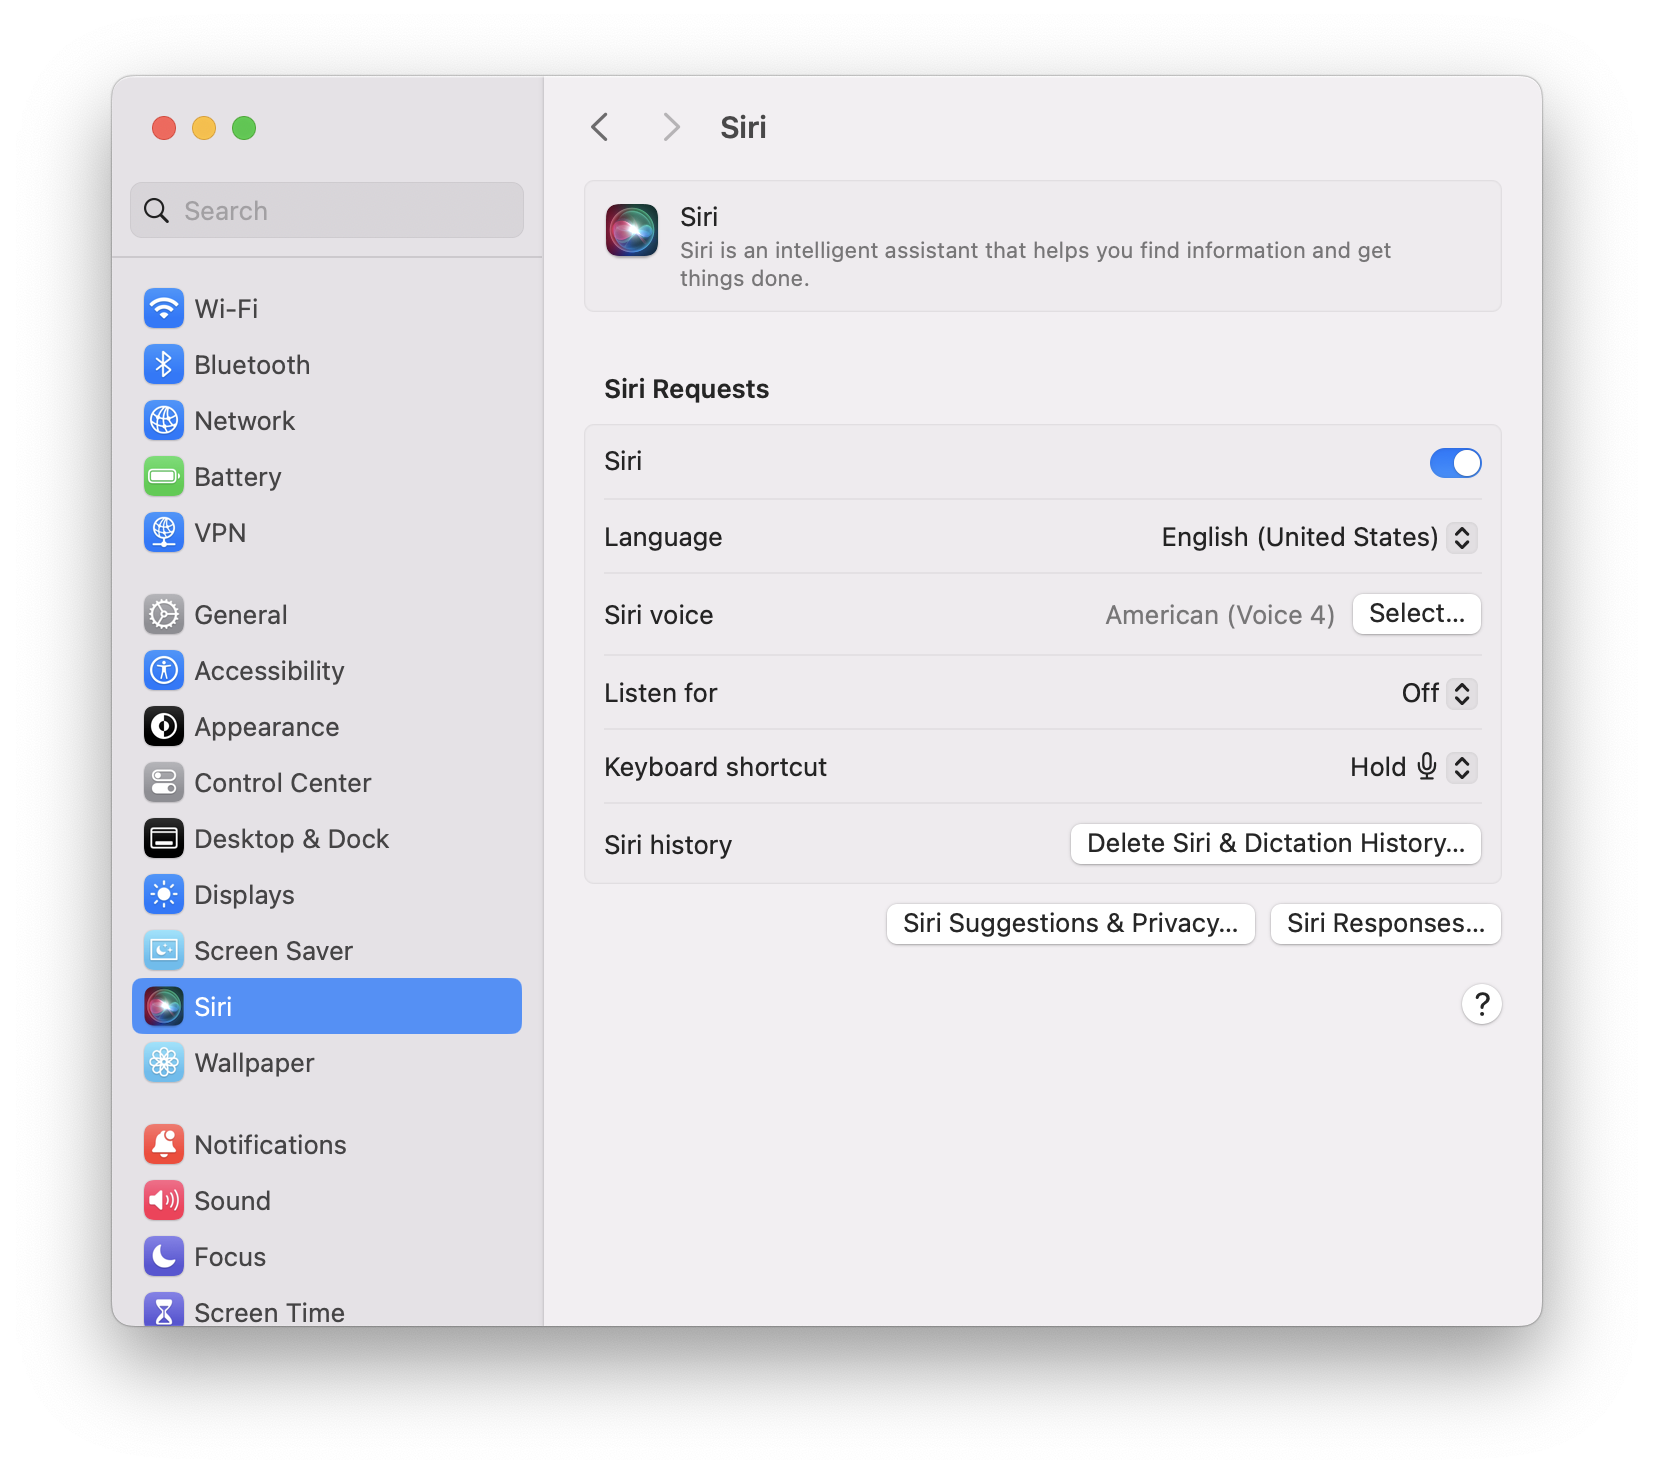Turn off the Siri toggle switch

point(1455,462)
